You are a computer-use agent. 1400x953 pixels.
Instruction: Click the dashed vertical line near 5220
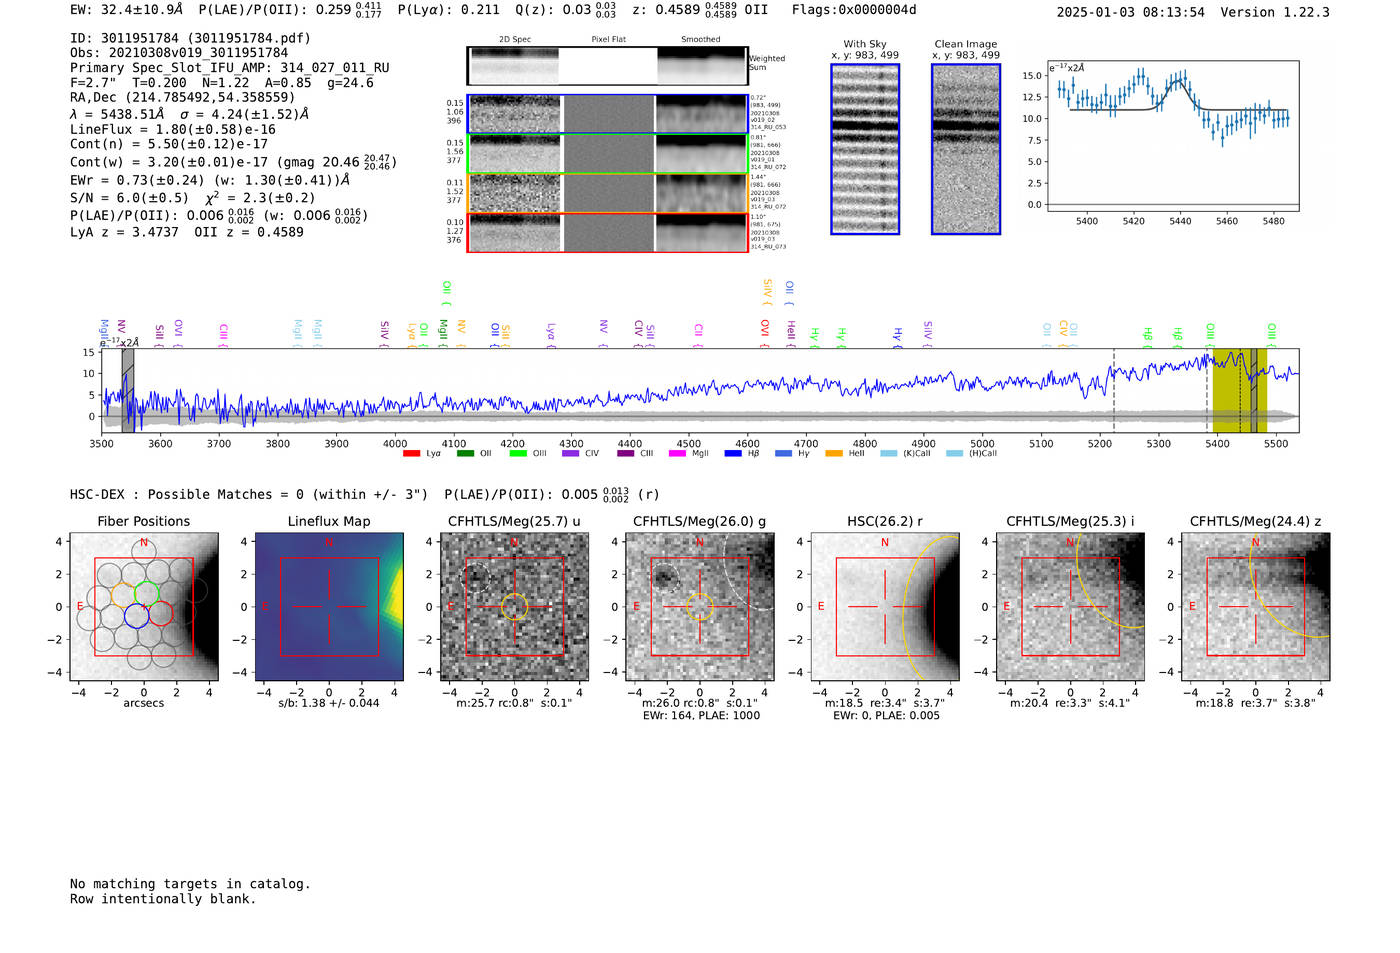pos(1114,390)
